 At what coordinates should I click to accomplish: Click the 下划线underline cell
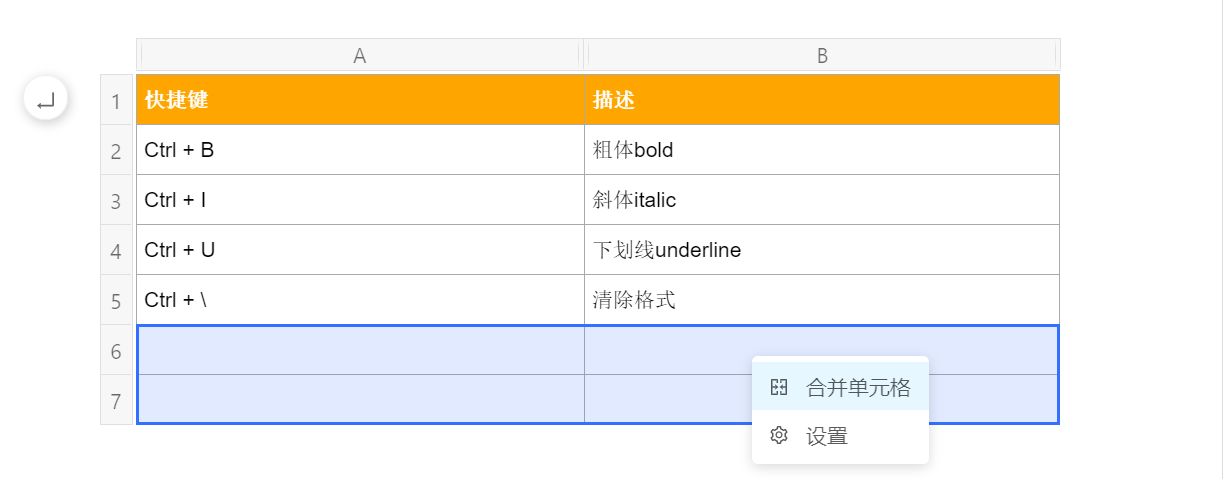coord(822,250)
